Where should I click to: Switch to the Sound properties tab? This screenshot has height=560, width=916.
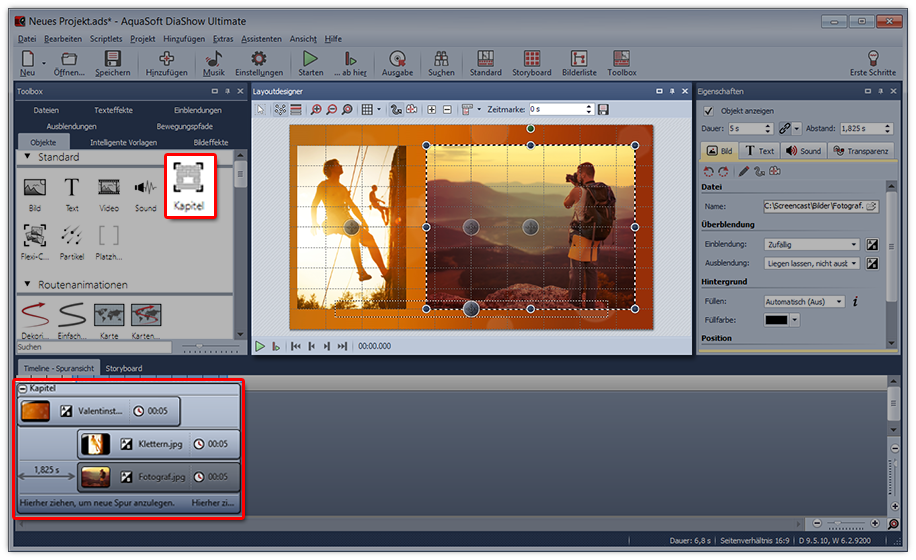point(803,151)
